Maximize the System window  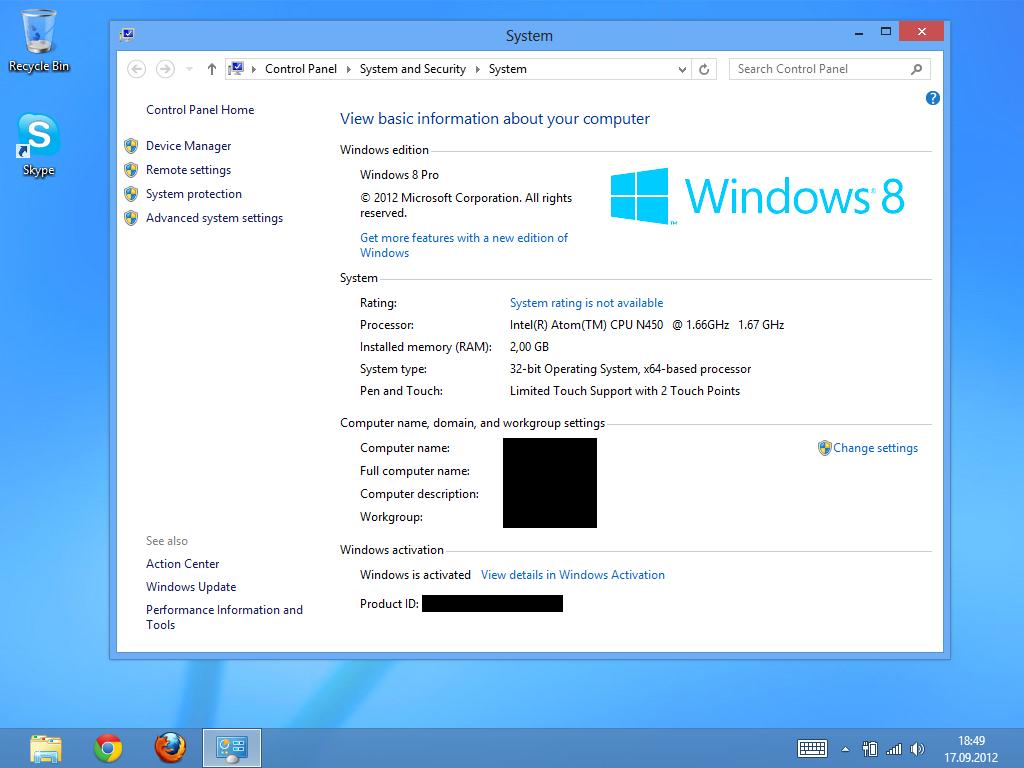pos(886,31)
